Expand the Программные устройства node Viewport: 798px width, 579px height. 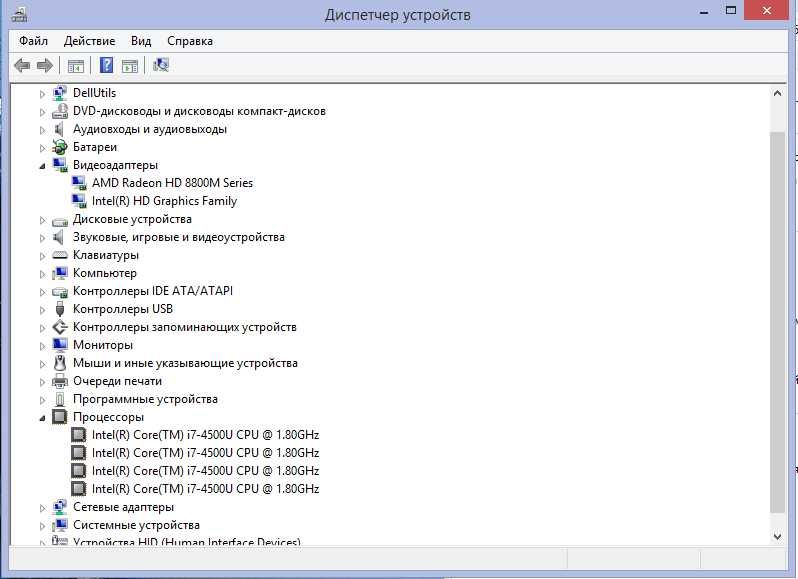click(x=42, y=400)
